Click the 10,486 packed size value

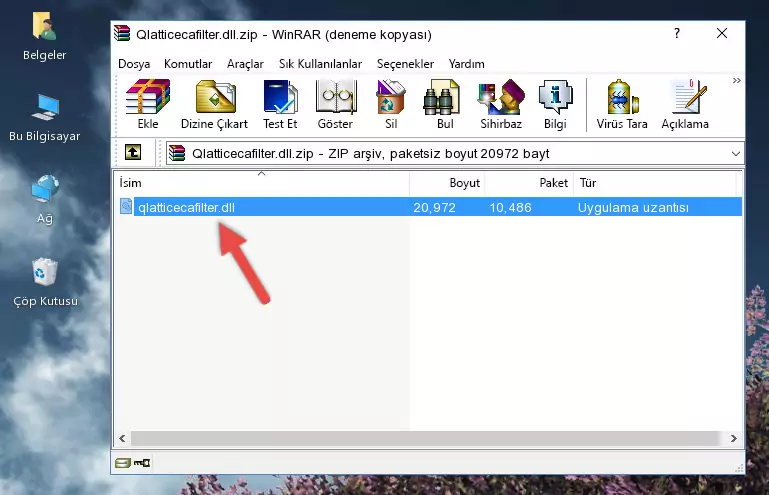[x=510, y=208]
